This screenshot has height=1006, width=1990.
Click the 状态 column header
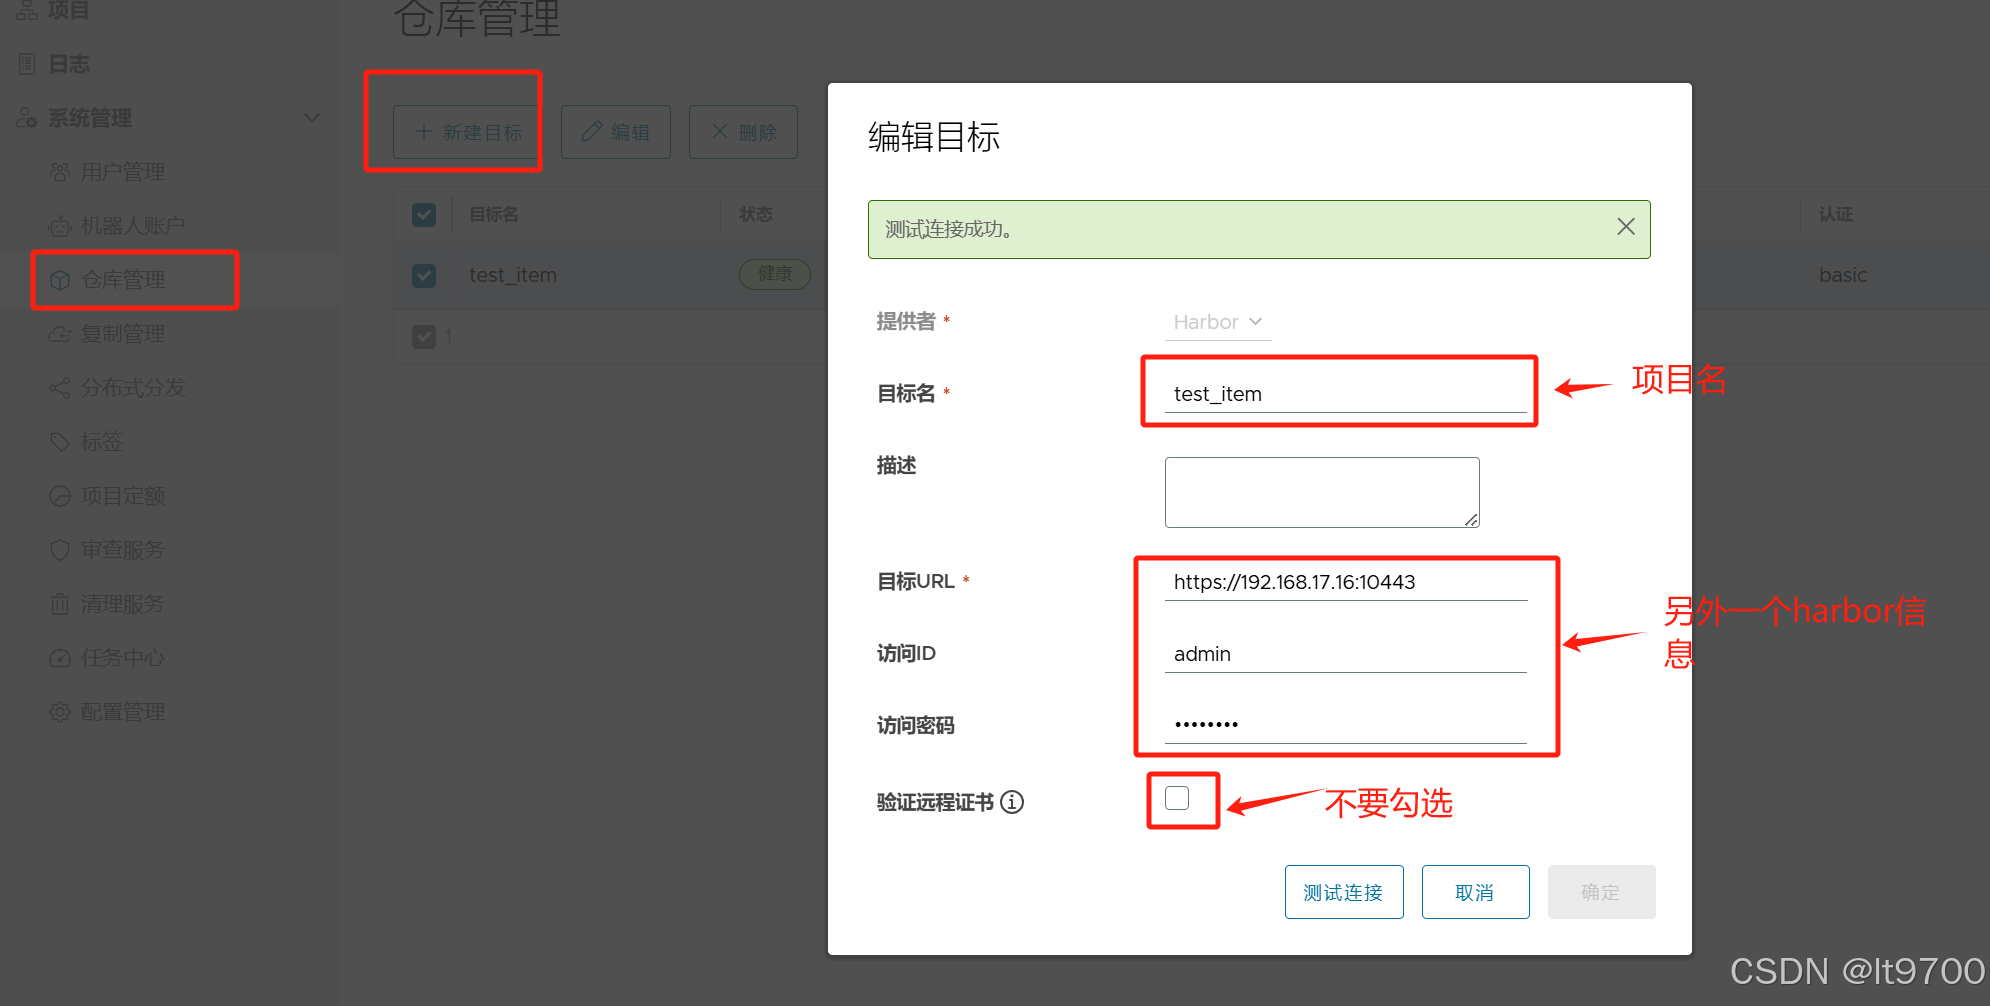tap(756, 215)
